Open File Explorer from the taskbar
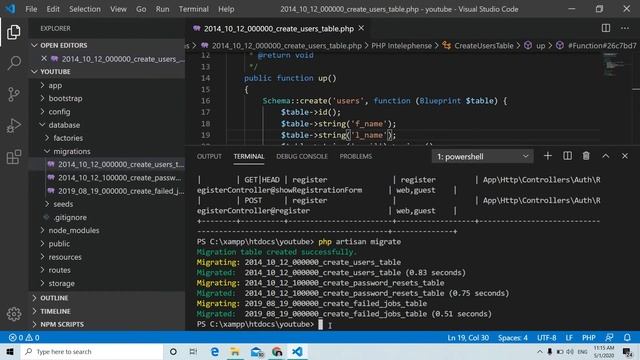640x360 pixels. pyautogui.click(x=235, y=351)
